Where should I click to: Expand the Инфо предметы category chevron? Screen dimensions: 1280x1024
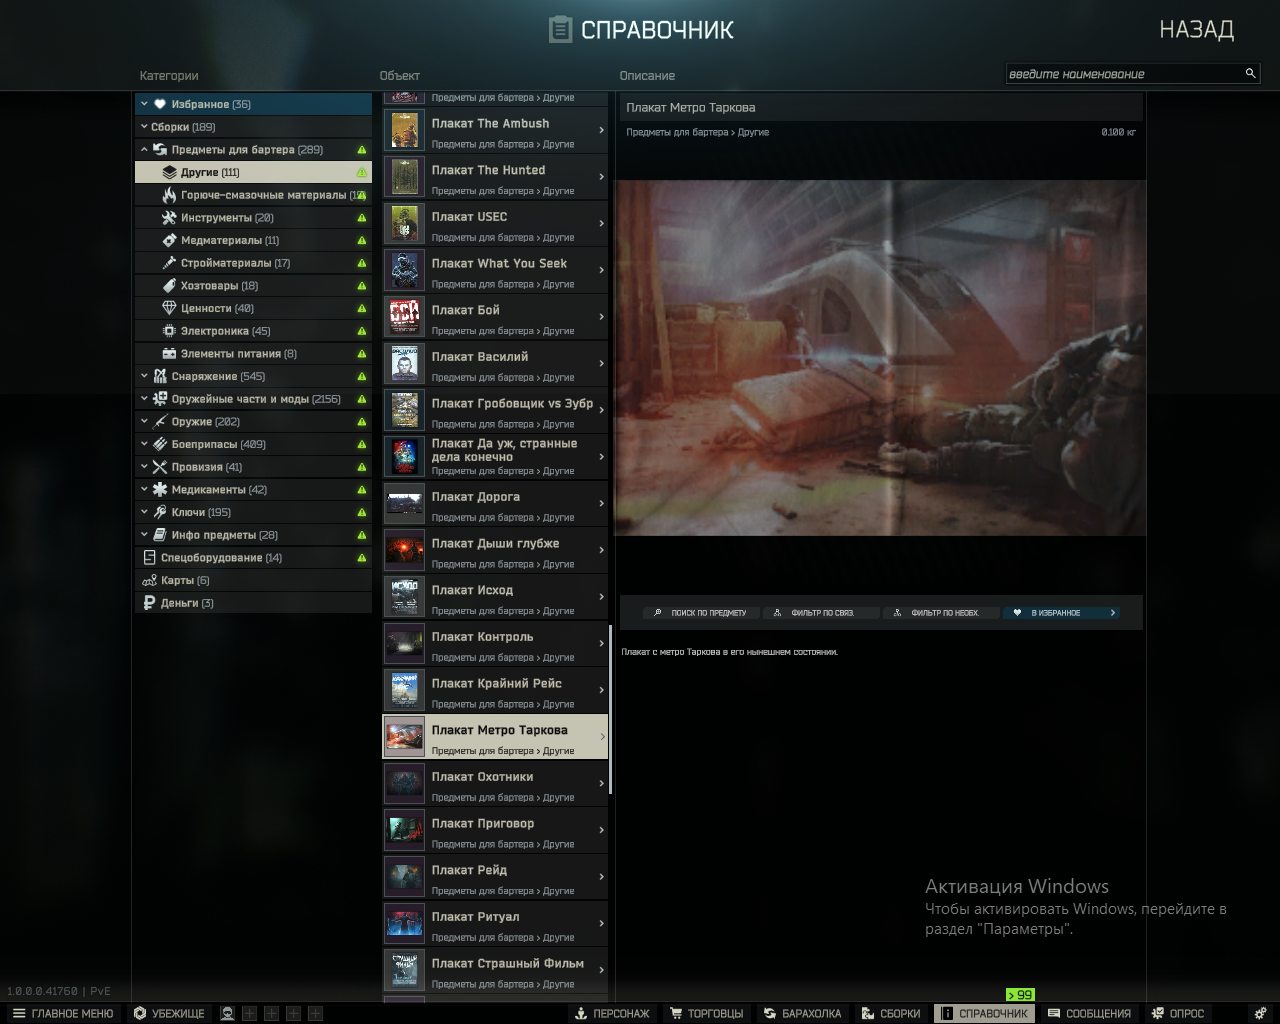coord(144,535)
